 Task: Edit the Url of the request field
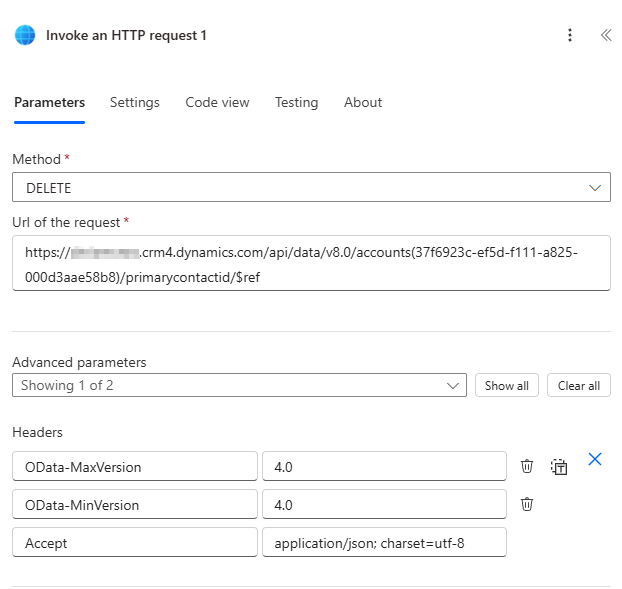point(311,263)
